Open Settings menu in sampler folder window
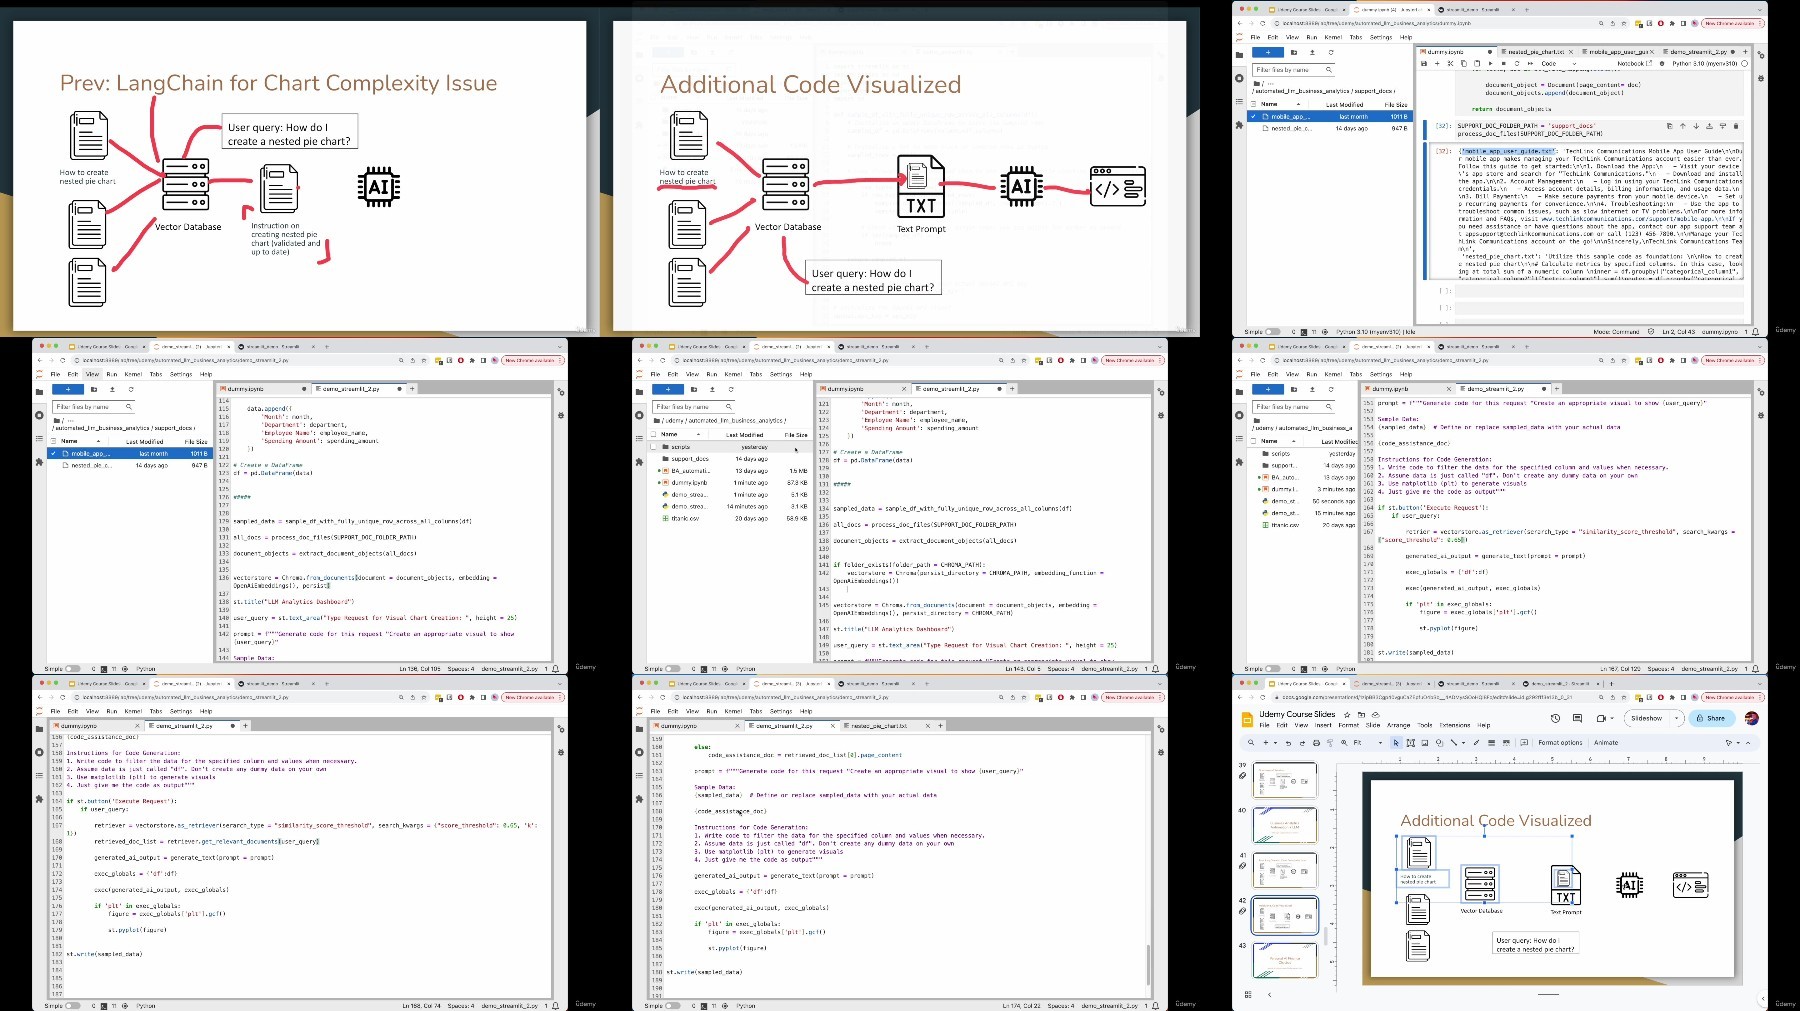Image resolution: width=1800 pixels, height=1011 pixels. [x=781, y=374]
